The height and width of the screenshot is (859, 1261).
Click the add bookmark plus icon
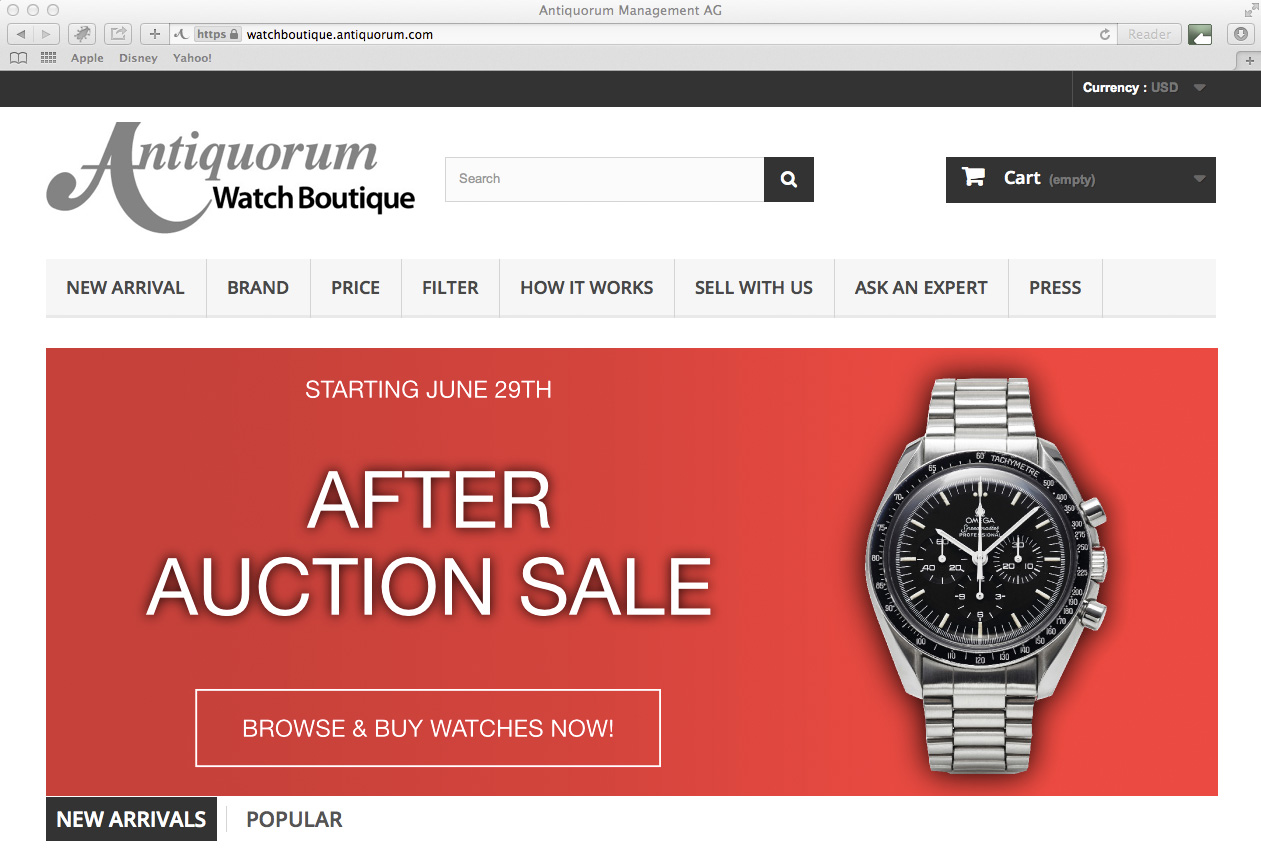click(154, 34)
